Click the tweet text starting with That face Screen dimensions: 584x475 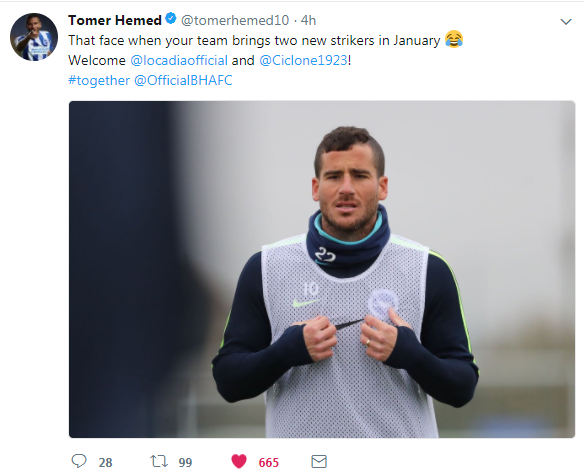[254, 40]
